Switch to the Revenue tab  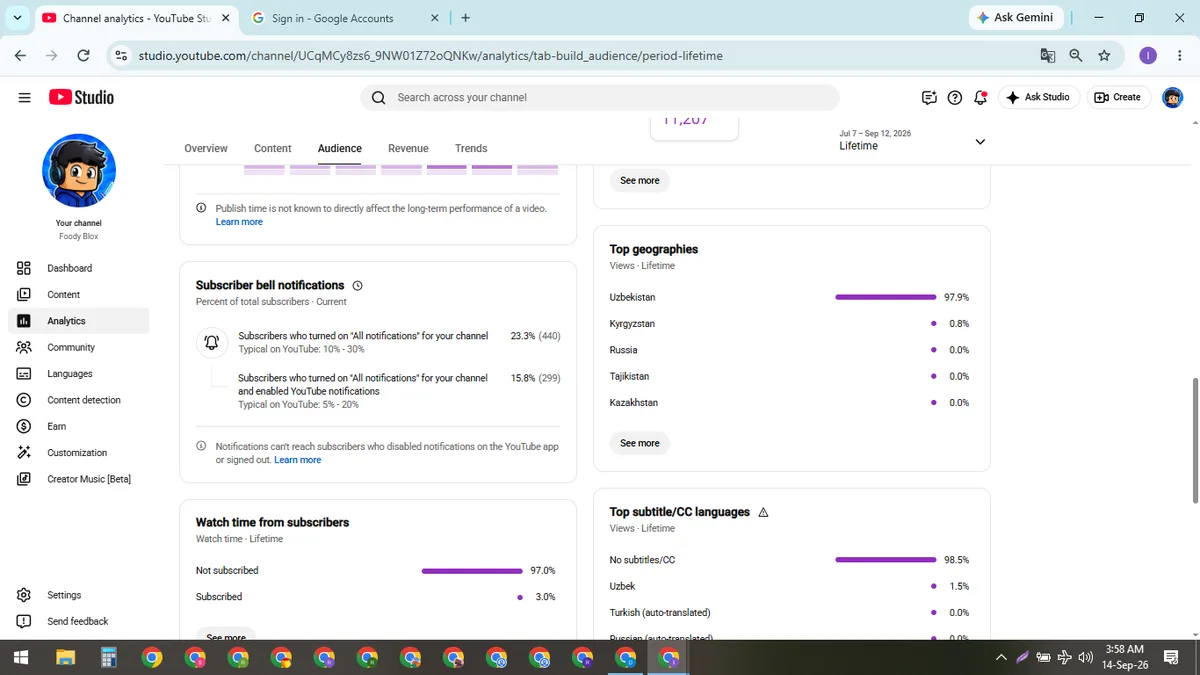[408, 148]
